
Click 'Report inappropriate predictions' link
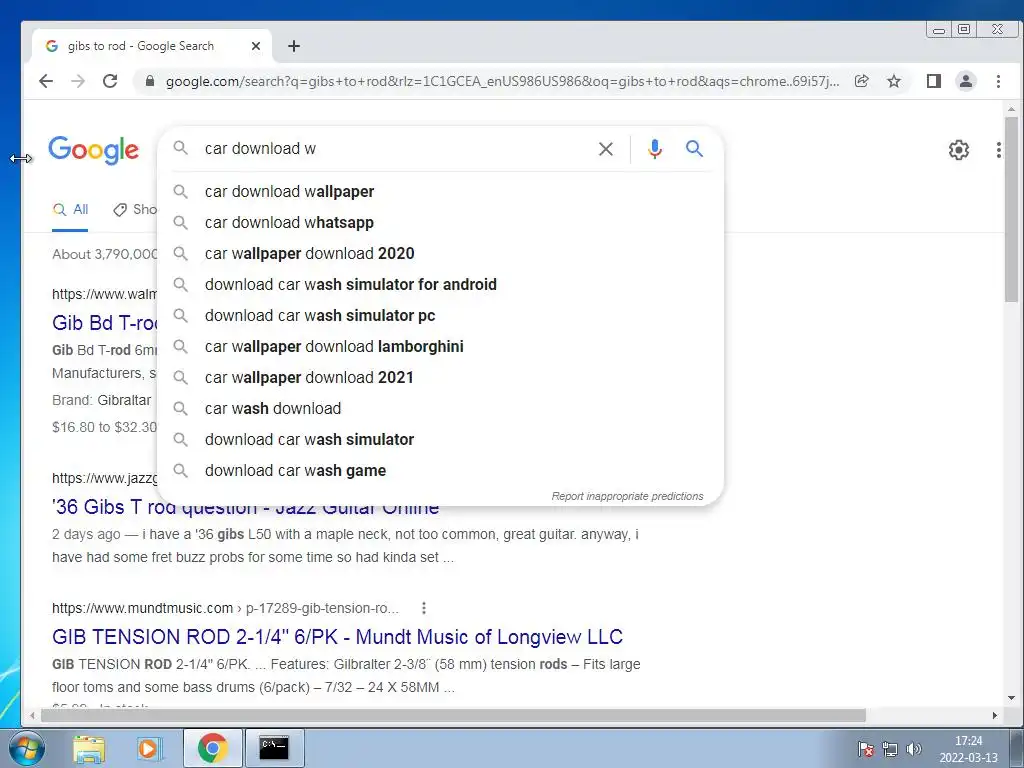tap(628, 496)
